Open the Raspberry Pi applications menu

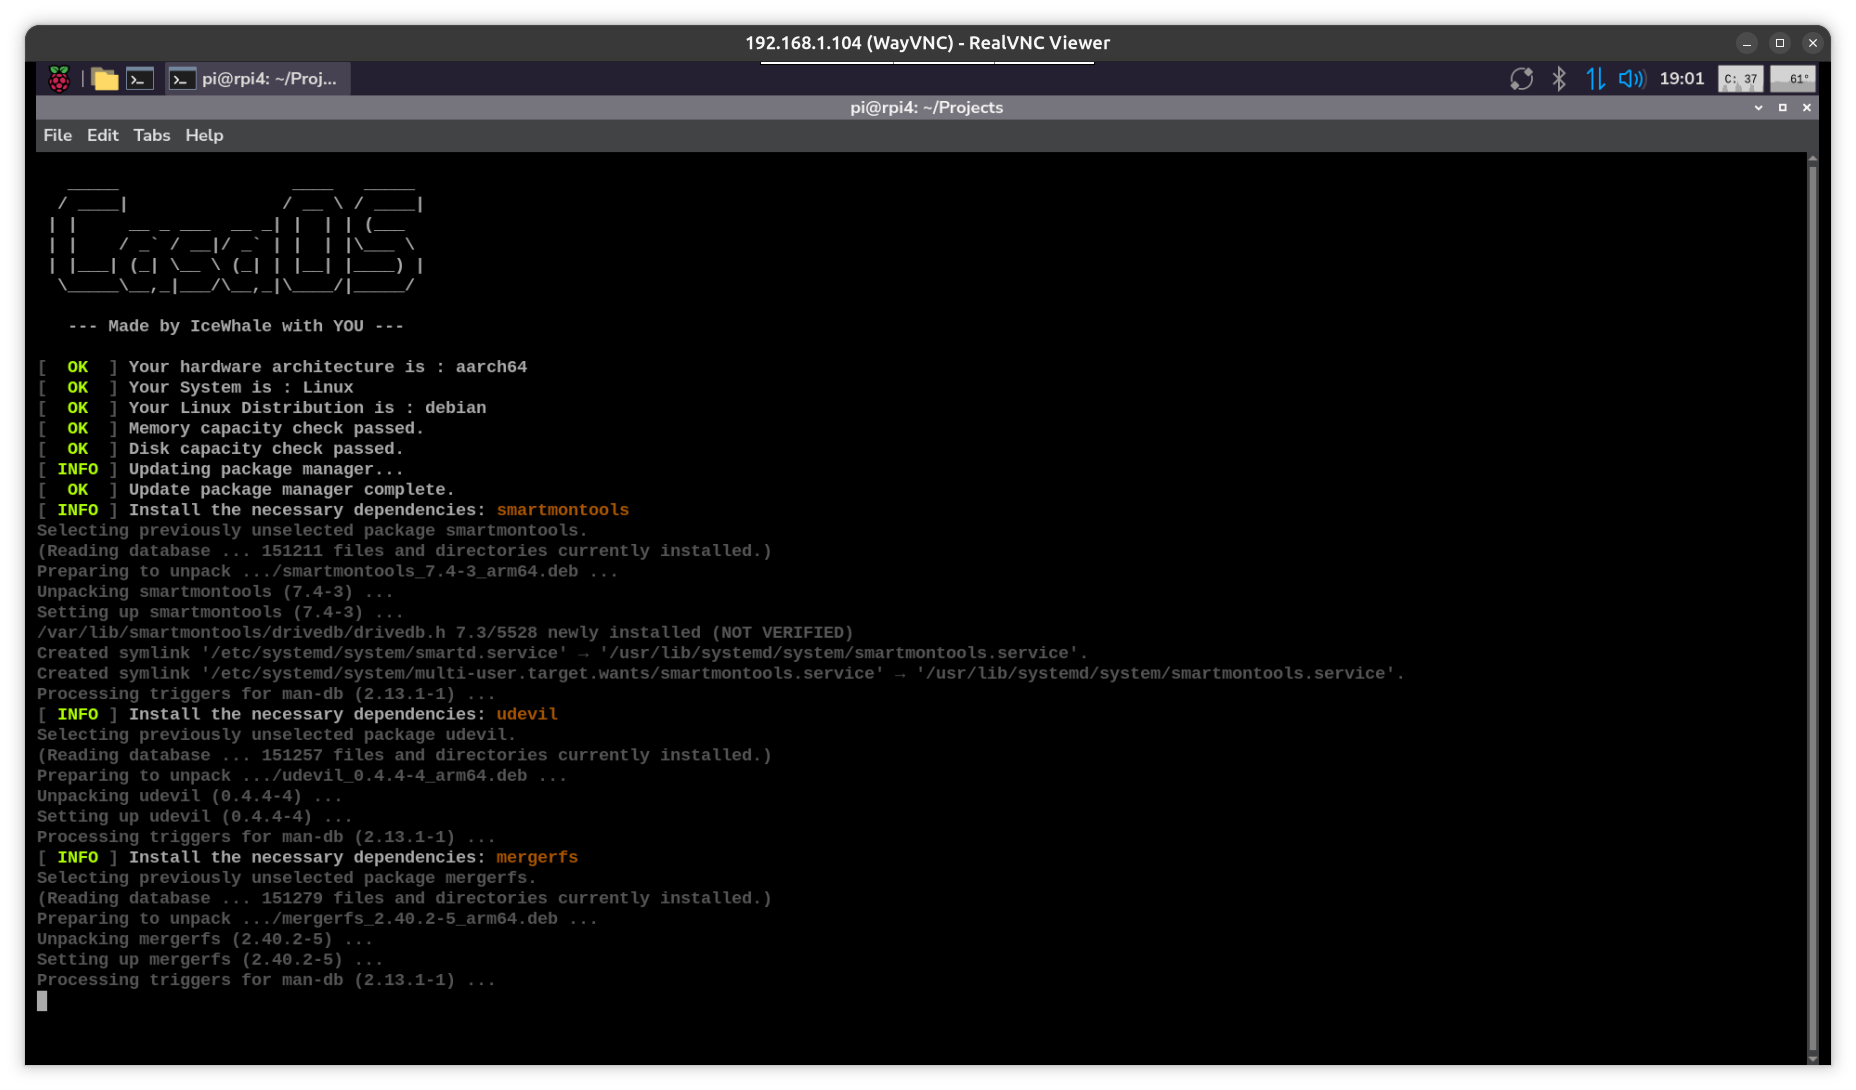tap(59, 79)
